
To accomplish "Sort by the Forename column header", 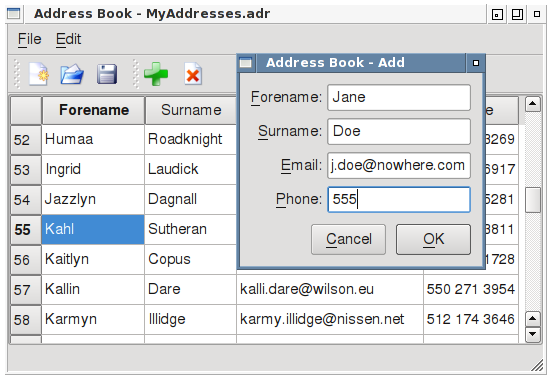I will (93, 110).
